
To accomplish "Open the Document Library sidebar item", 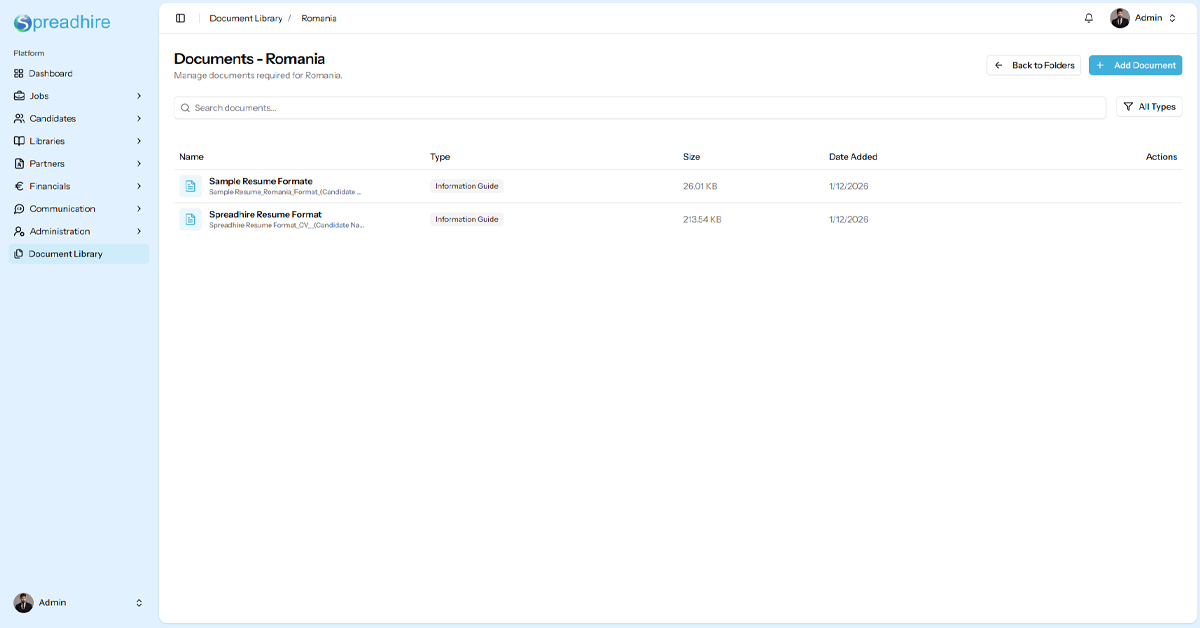I will tap(65, 254).
